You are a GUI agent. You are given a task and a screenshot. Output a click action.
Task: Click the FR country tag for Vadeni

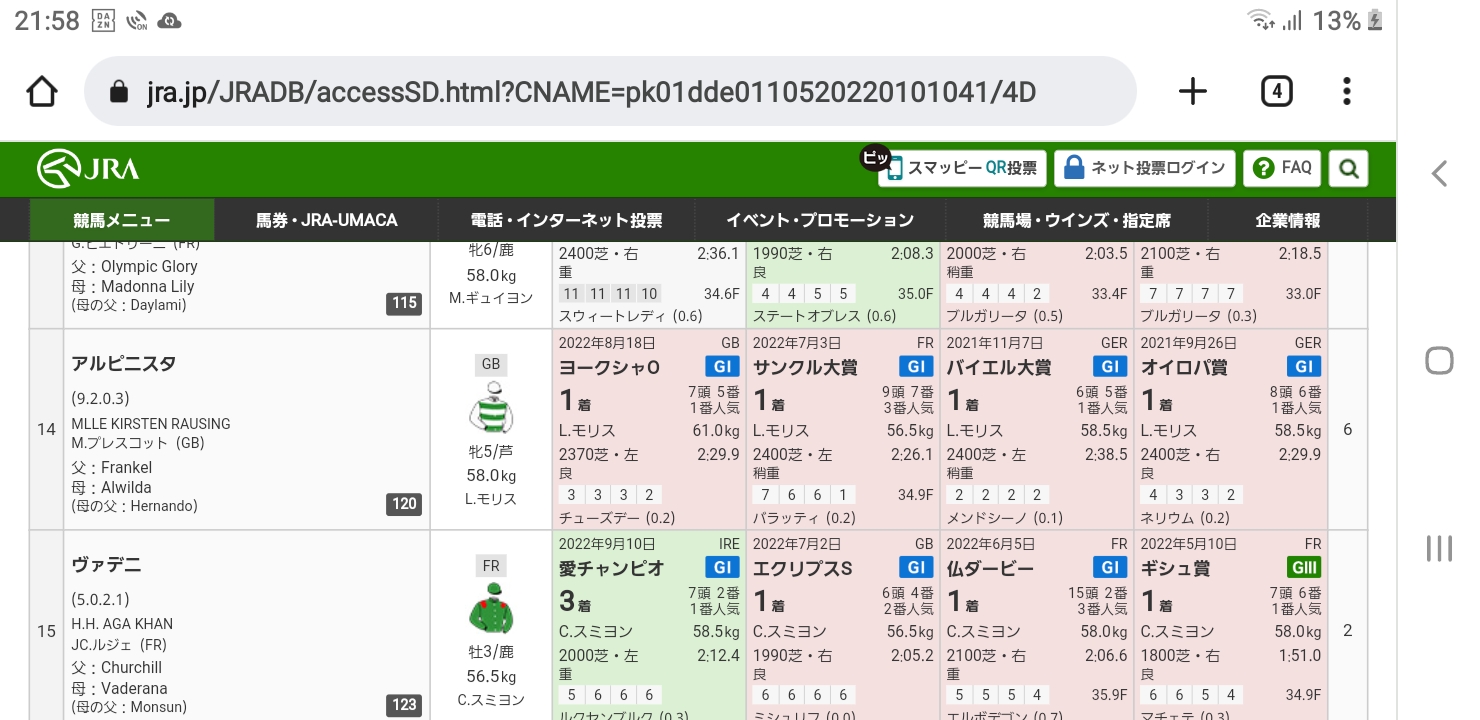491,565
